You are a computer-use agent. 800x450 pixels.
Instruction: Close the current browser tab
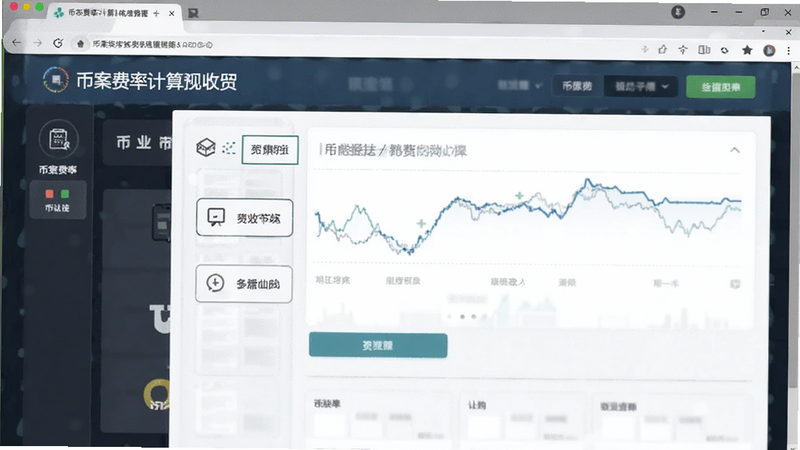(x=171, y=13)
